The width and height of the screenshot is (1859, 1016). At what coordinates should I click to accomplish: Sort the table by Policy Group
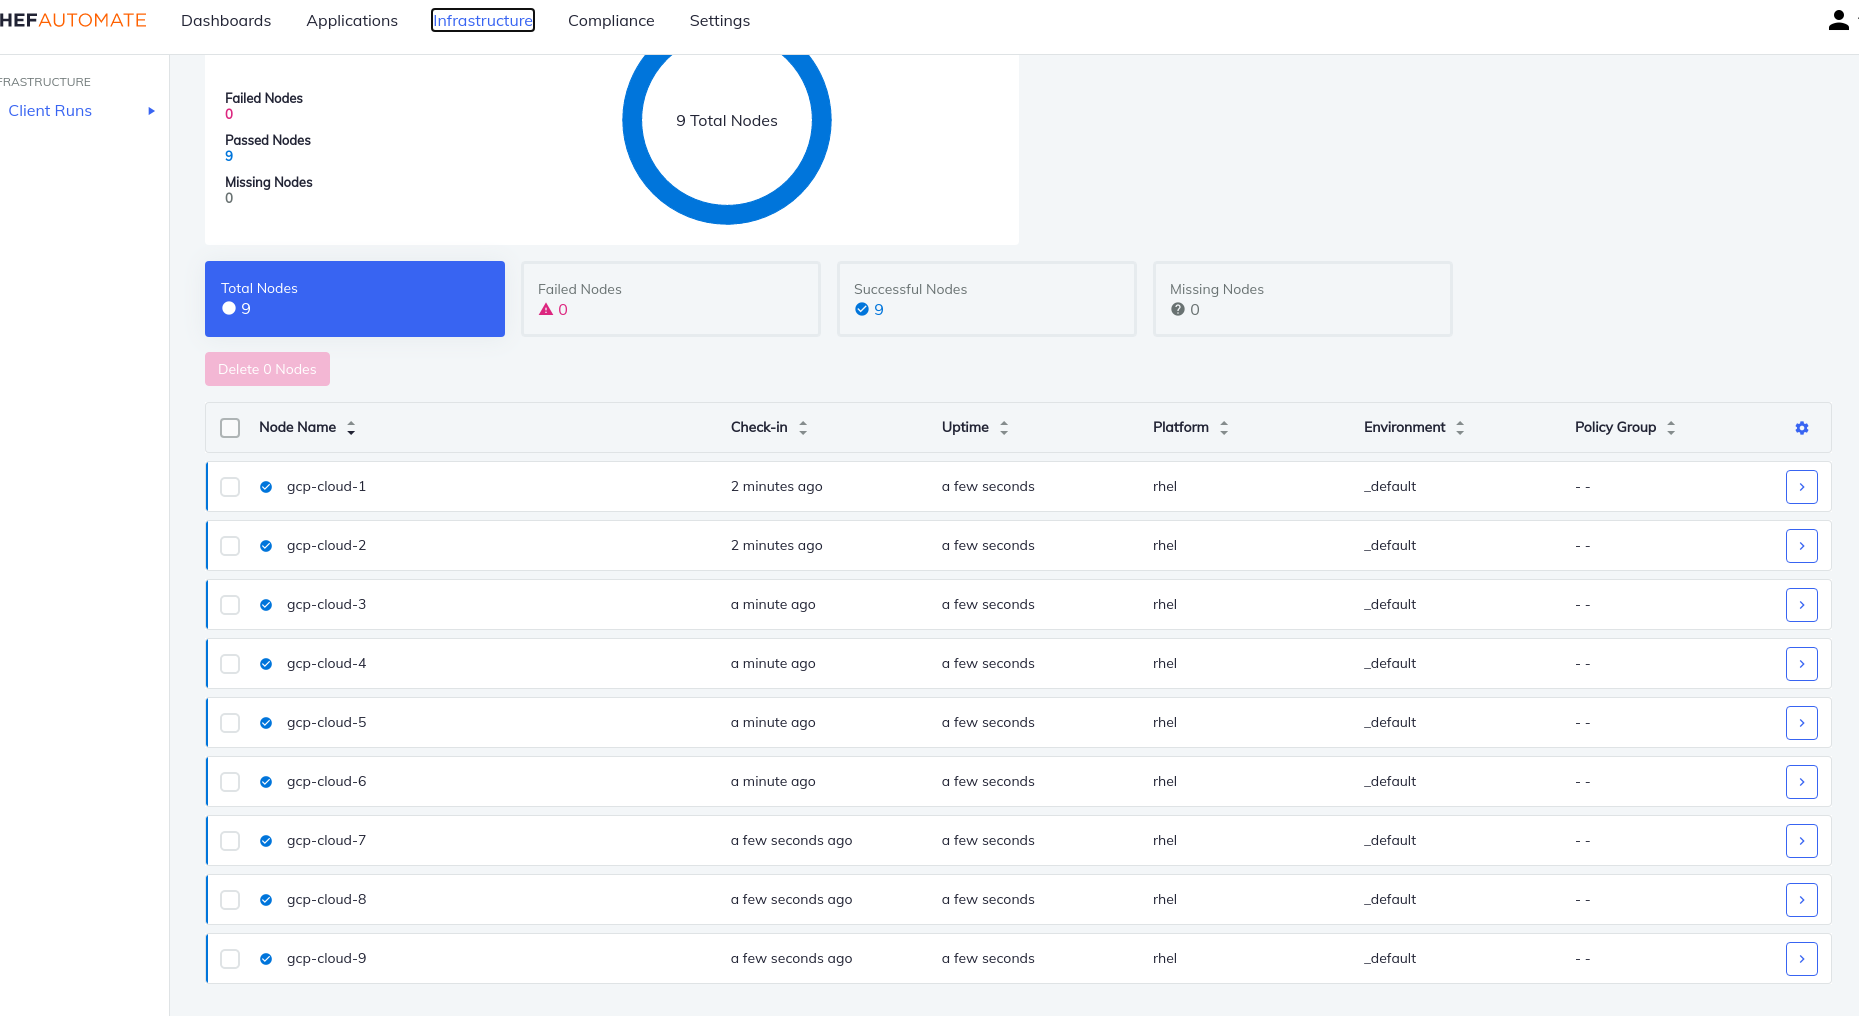[1671, 428]
